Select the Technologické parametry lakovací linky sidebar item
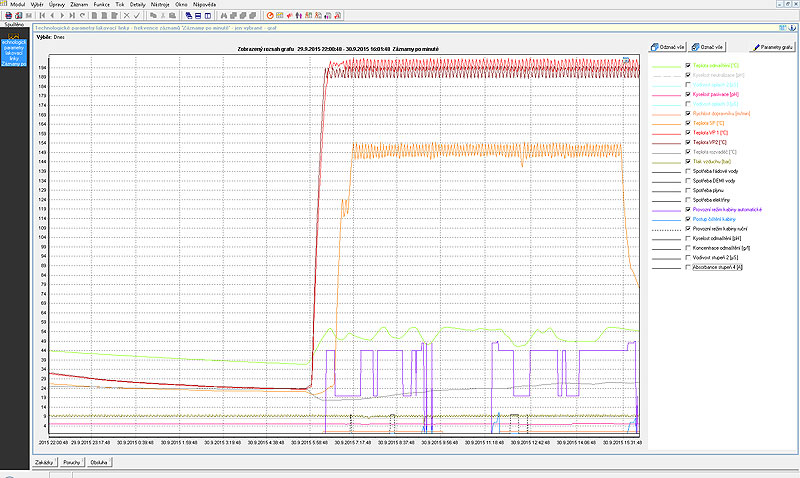This screenshot has width=800, height=478. tap(14, 56)
